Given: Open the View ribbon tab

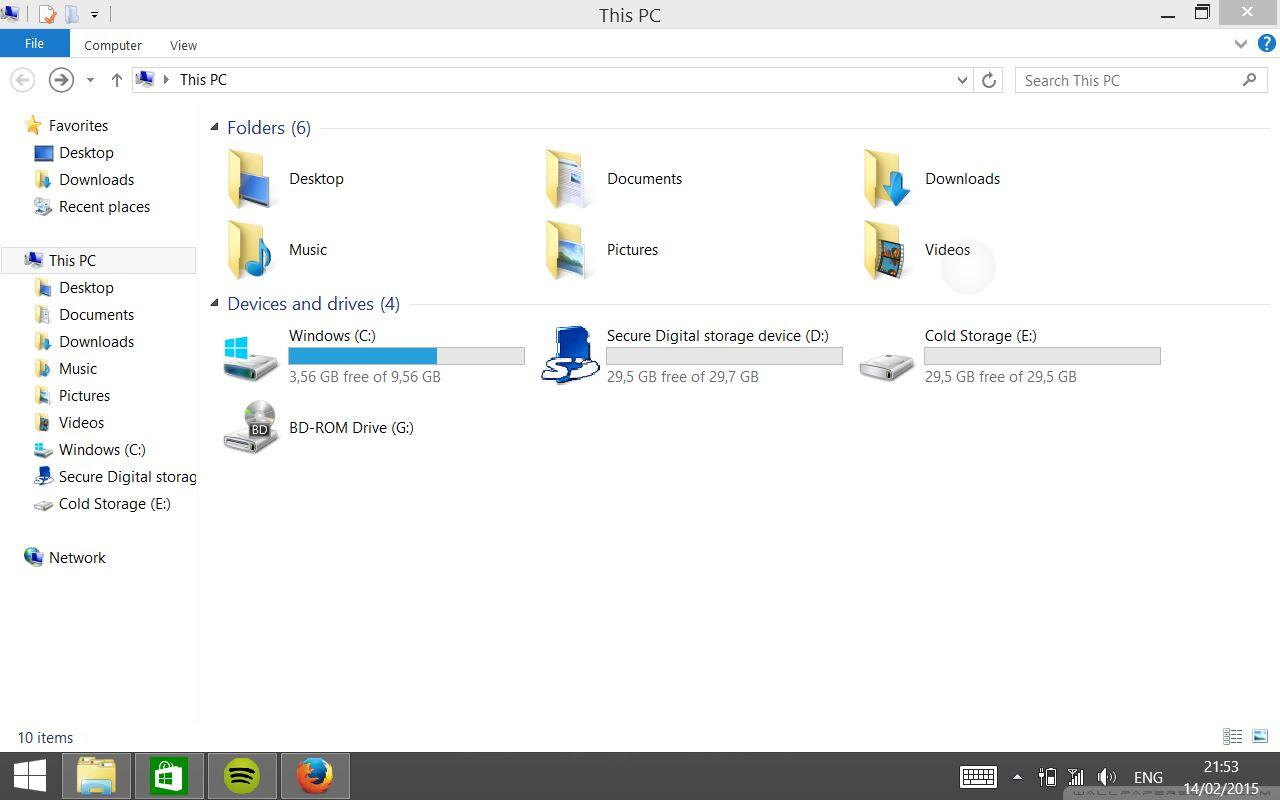Looking at the screenshot, I should (x=183, y=45).
